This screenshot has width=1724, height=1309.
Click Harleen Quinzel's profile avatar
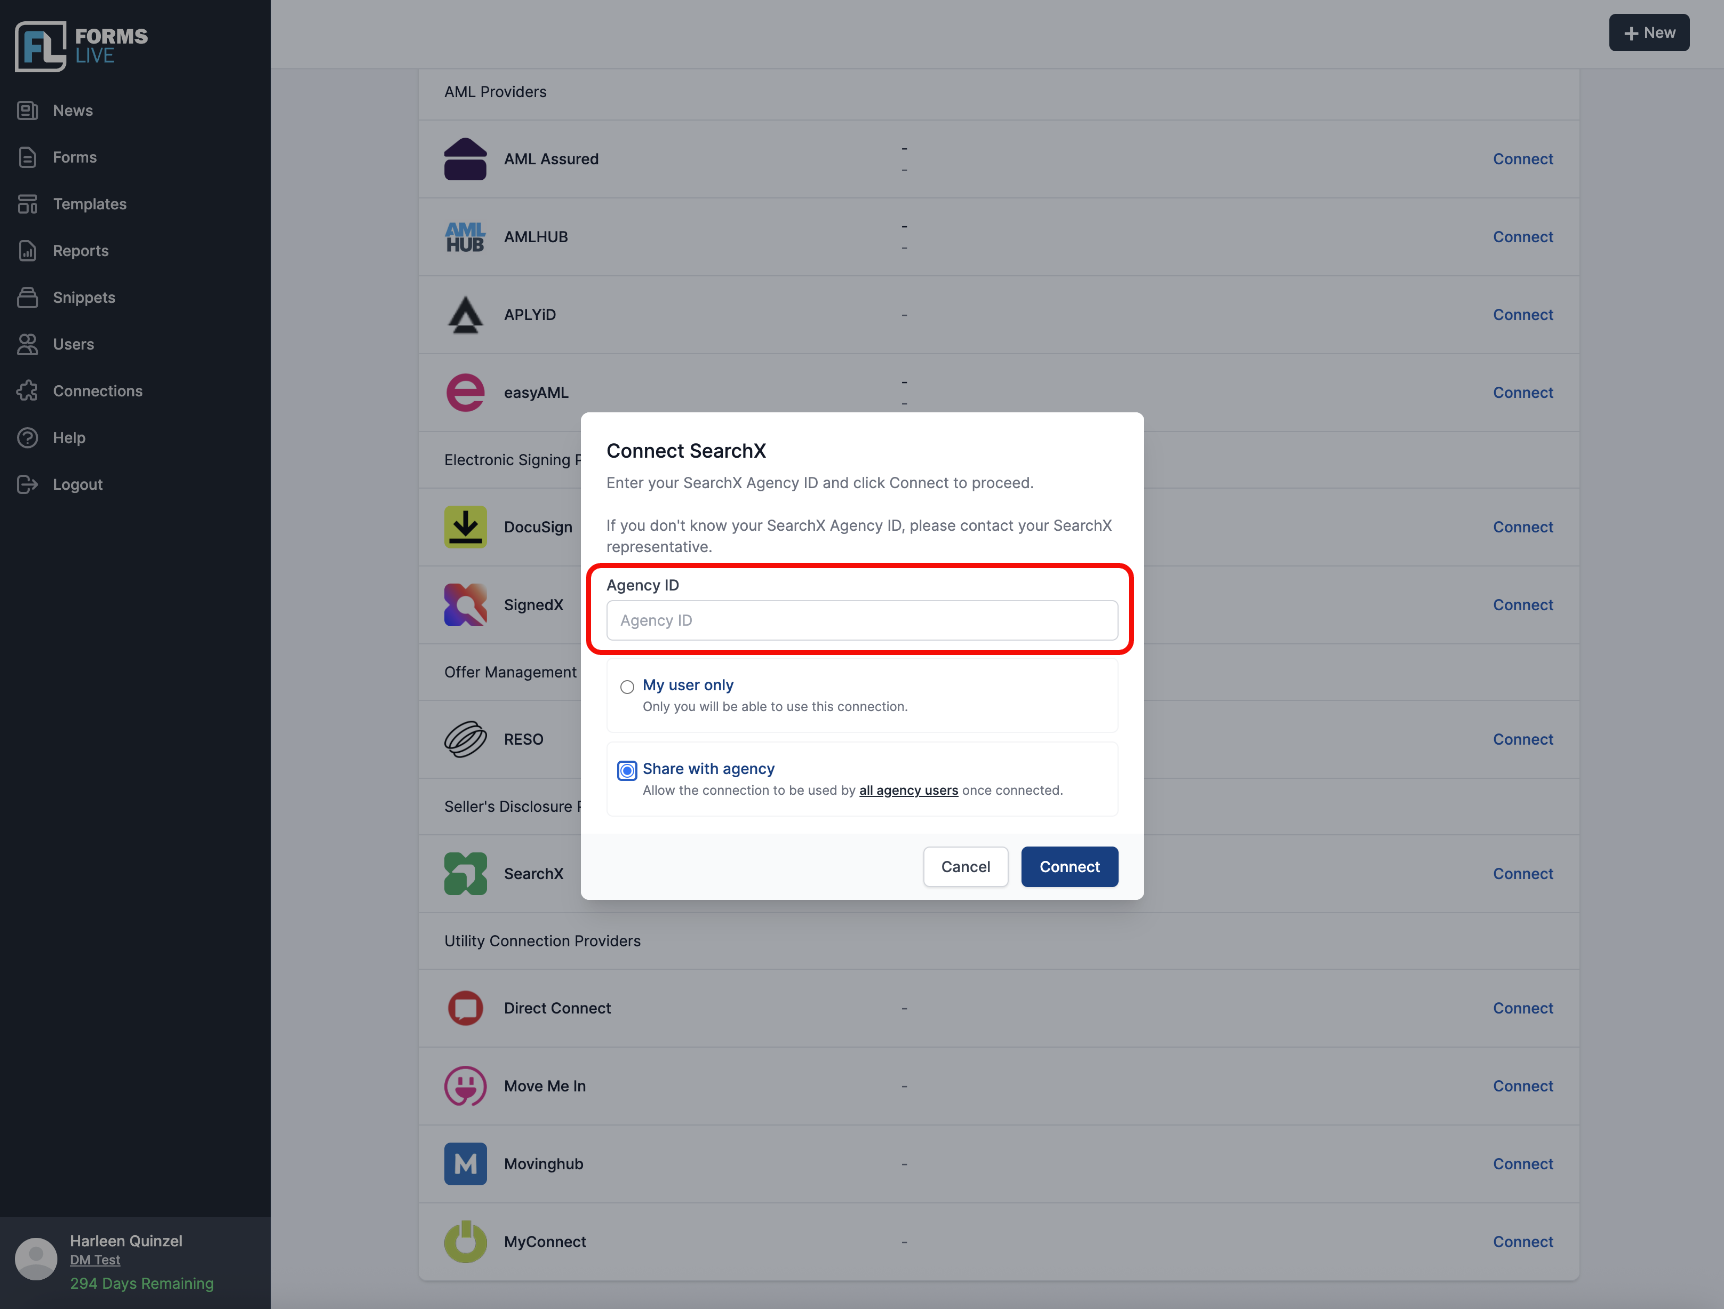click(x=36, y=1259)
